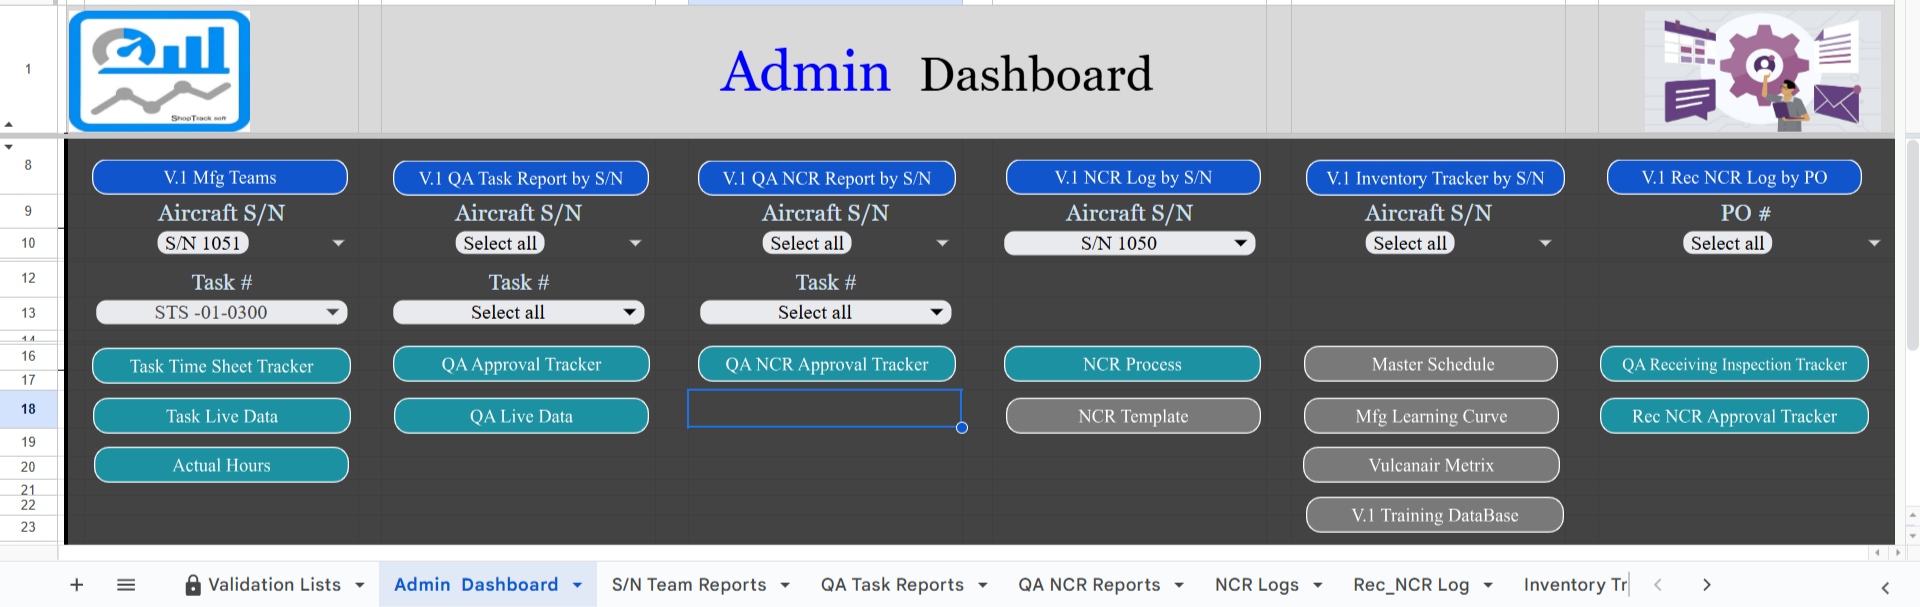This screenshot has height=607, width=1920.
Task: Open the All Sheets list icon
Action: pos(126,585)
